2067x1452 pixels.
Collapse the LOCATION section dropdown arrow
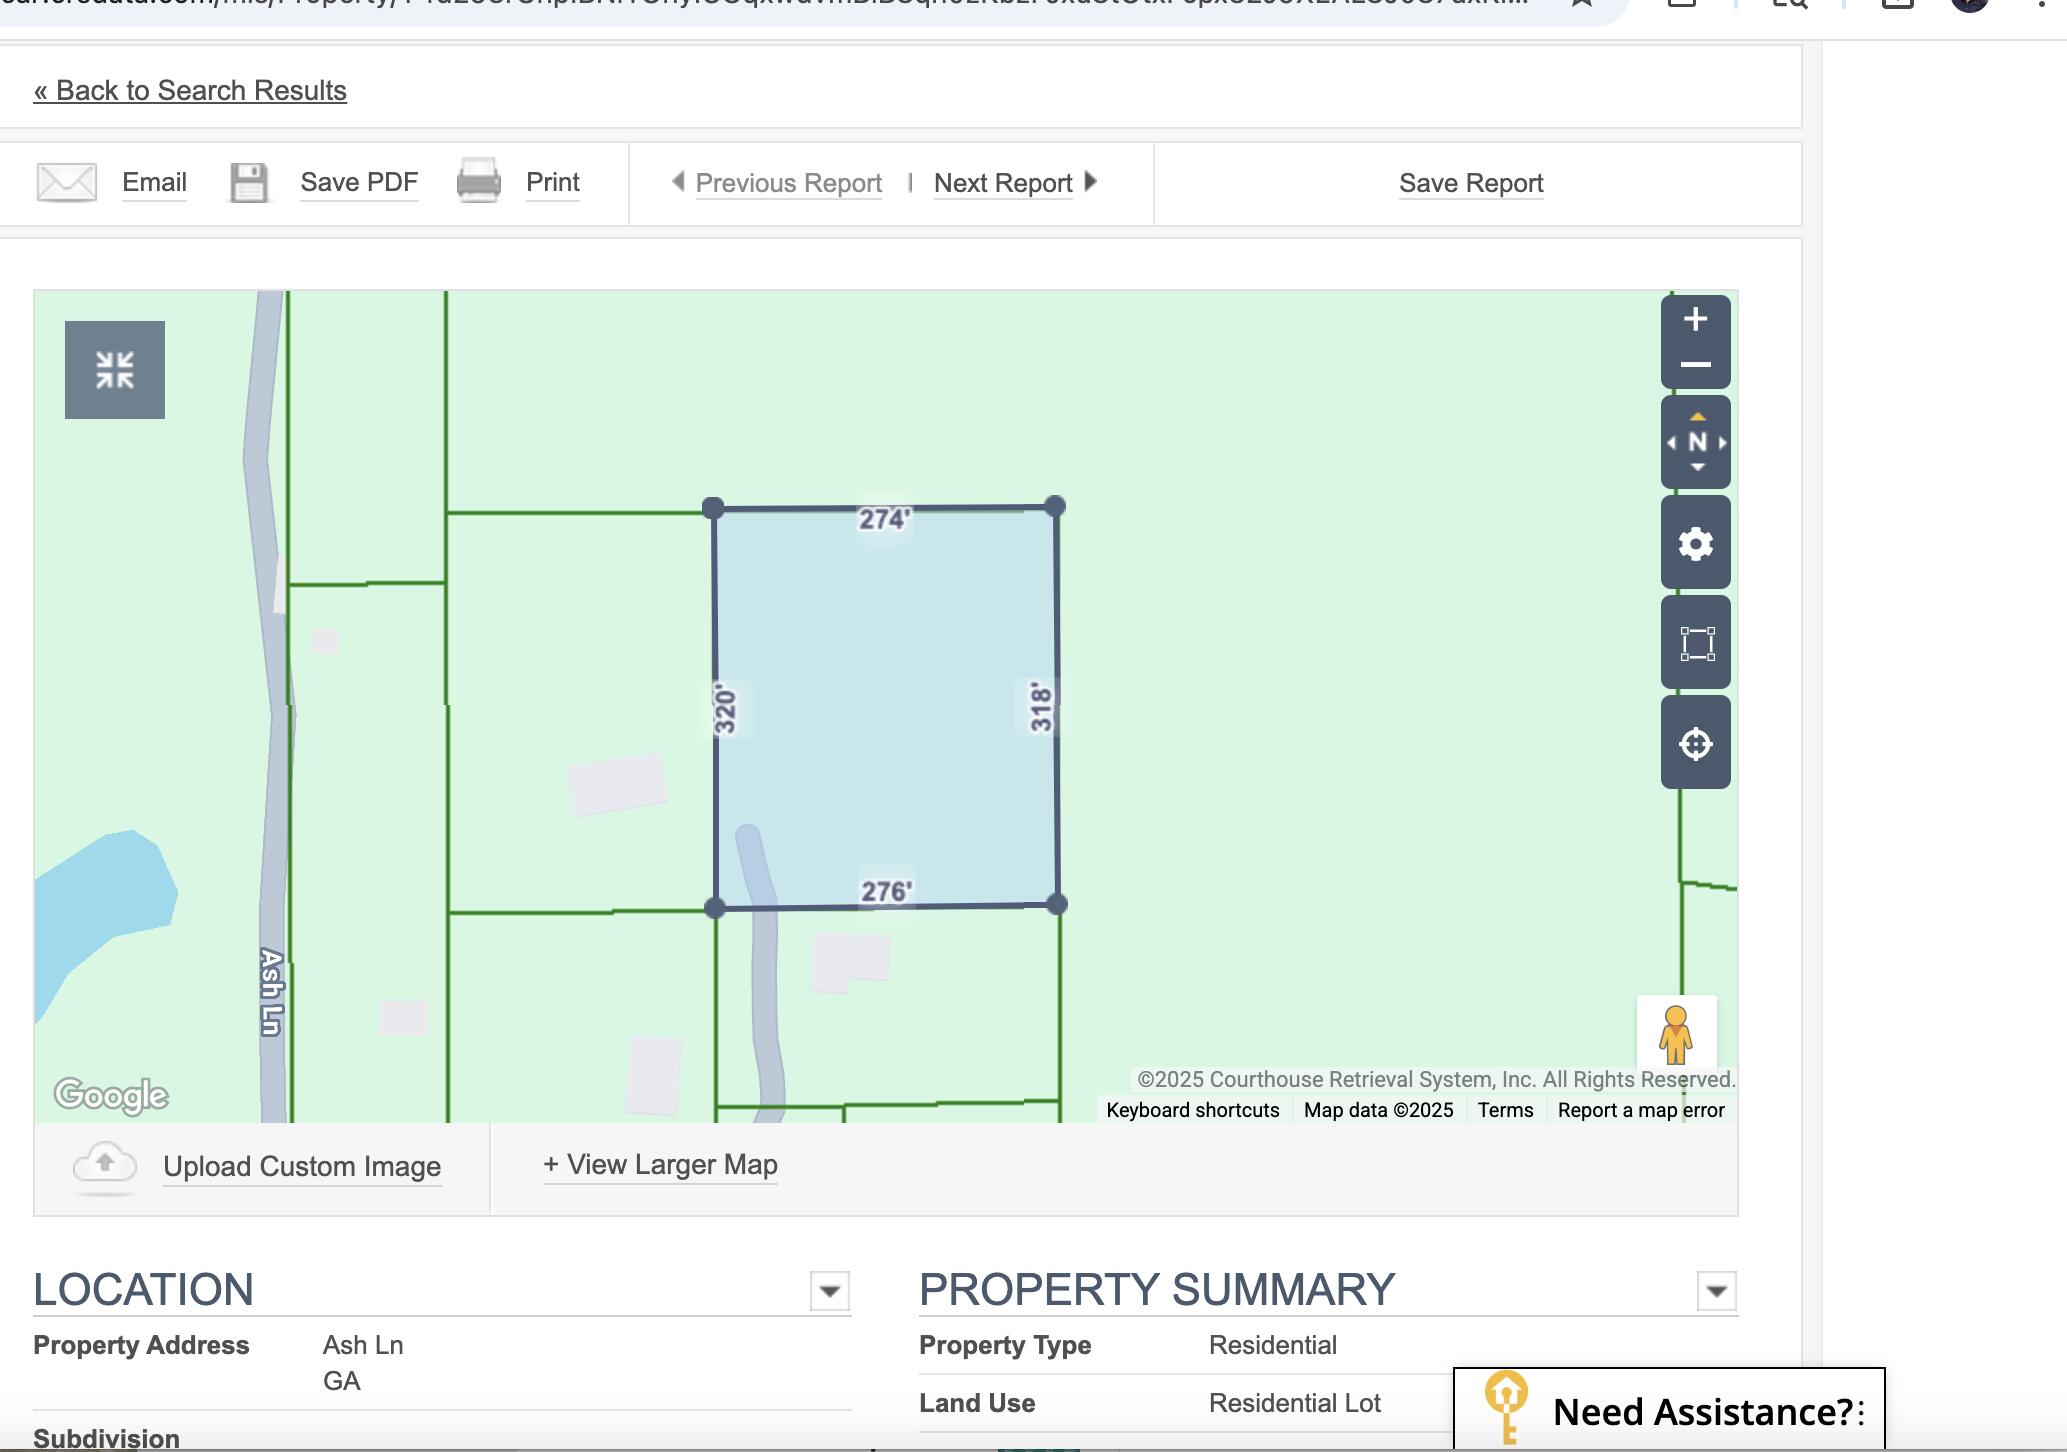pos(829,1291)
